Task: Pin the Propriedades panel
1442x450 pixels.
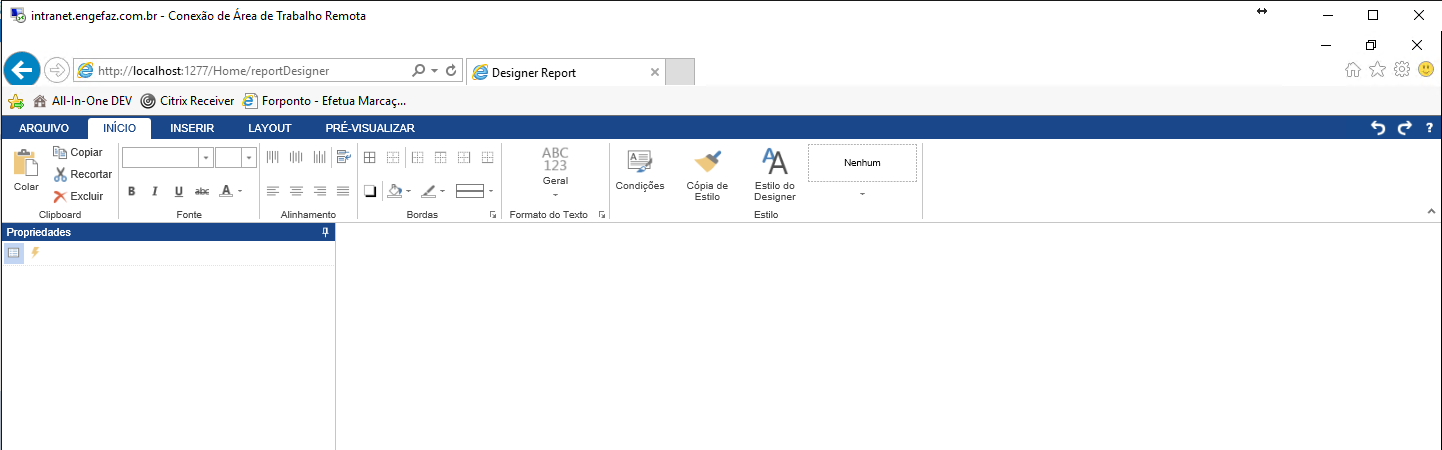Action: 325,232
